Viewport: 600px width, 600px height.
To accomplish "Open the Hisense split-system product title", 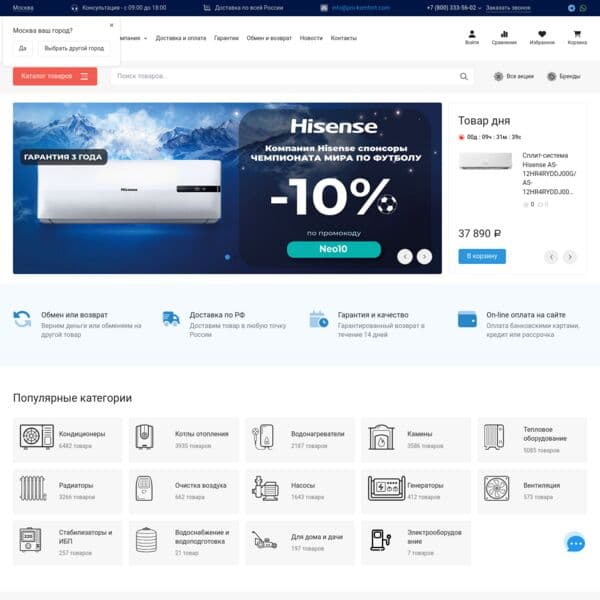I will coord(549,173).
